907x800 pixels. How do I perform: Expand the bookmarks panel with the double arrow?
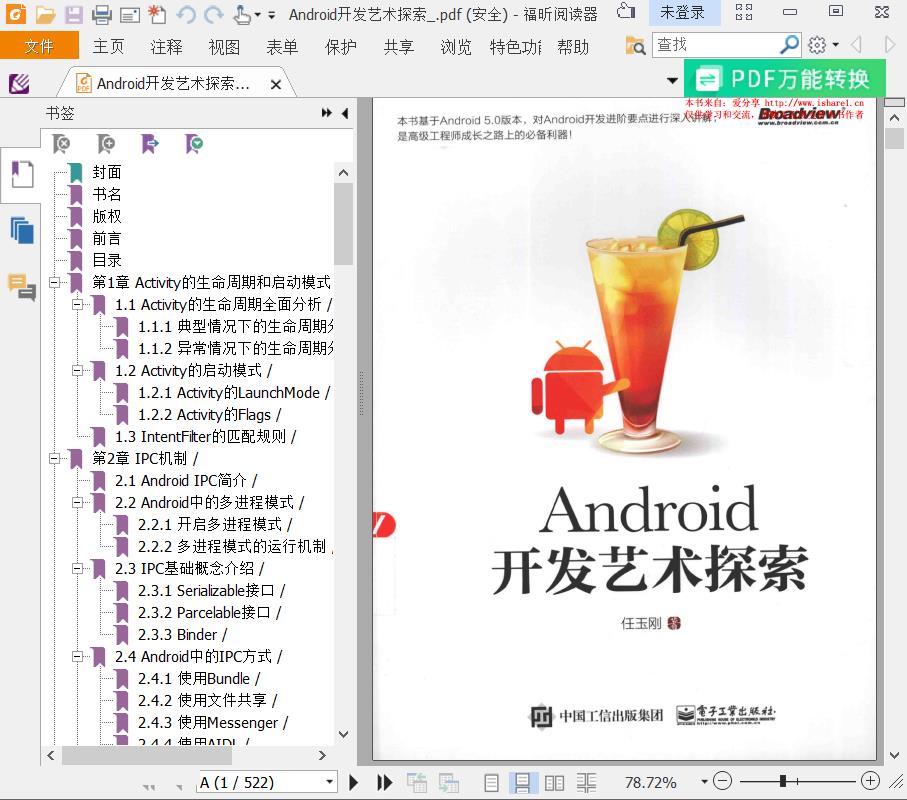[327, 113]
